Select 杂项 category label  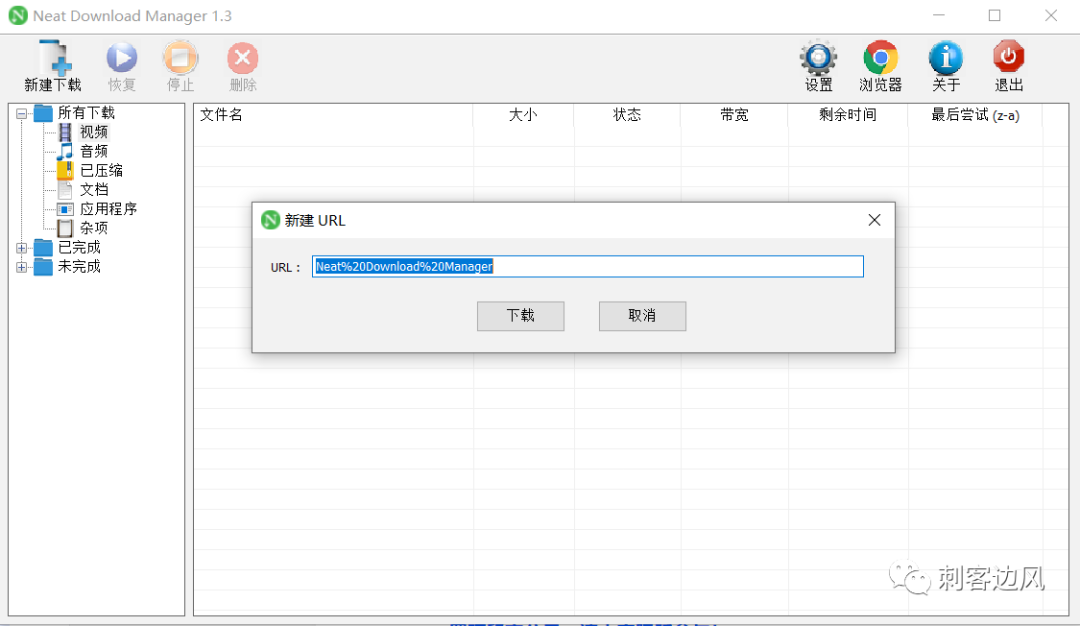(94, 228)
